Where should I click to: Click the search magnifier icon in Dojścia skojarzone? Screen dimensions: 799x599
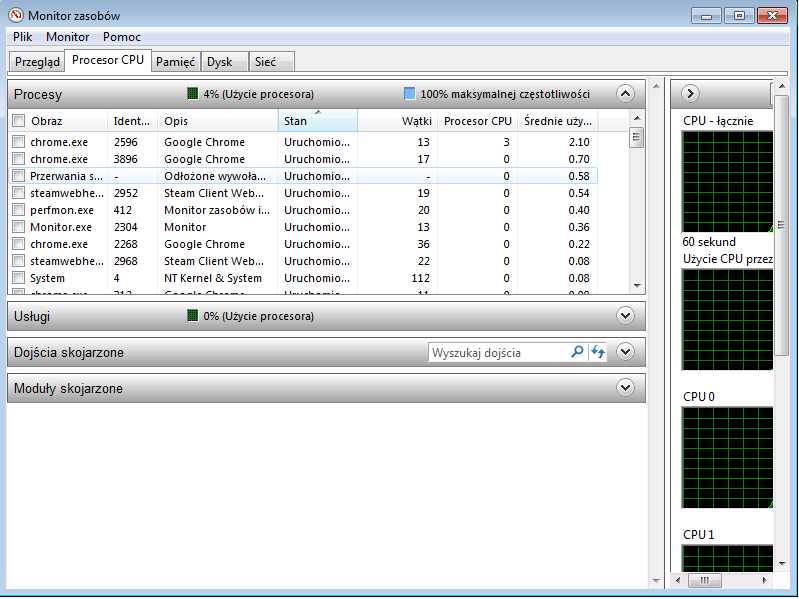click(x=577, y=352)
